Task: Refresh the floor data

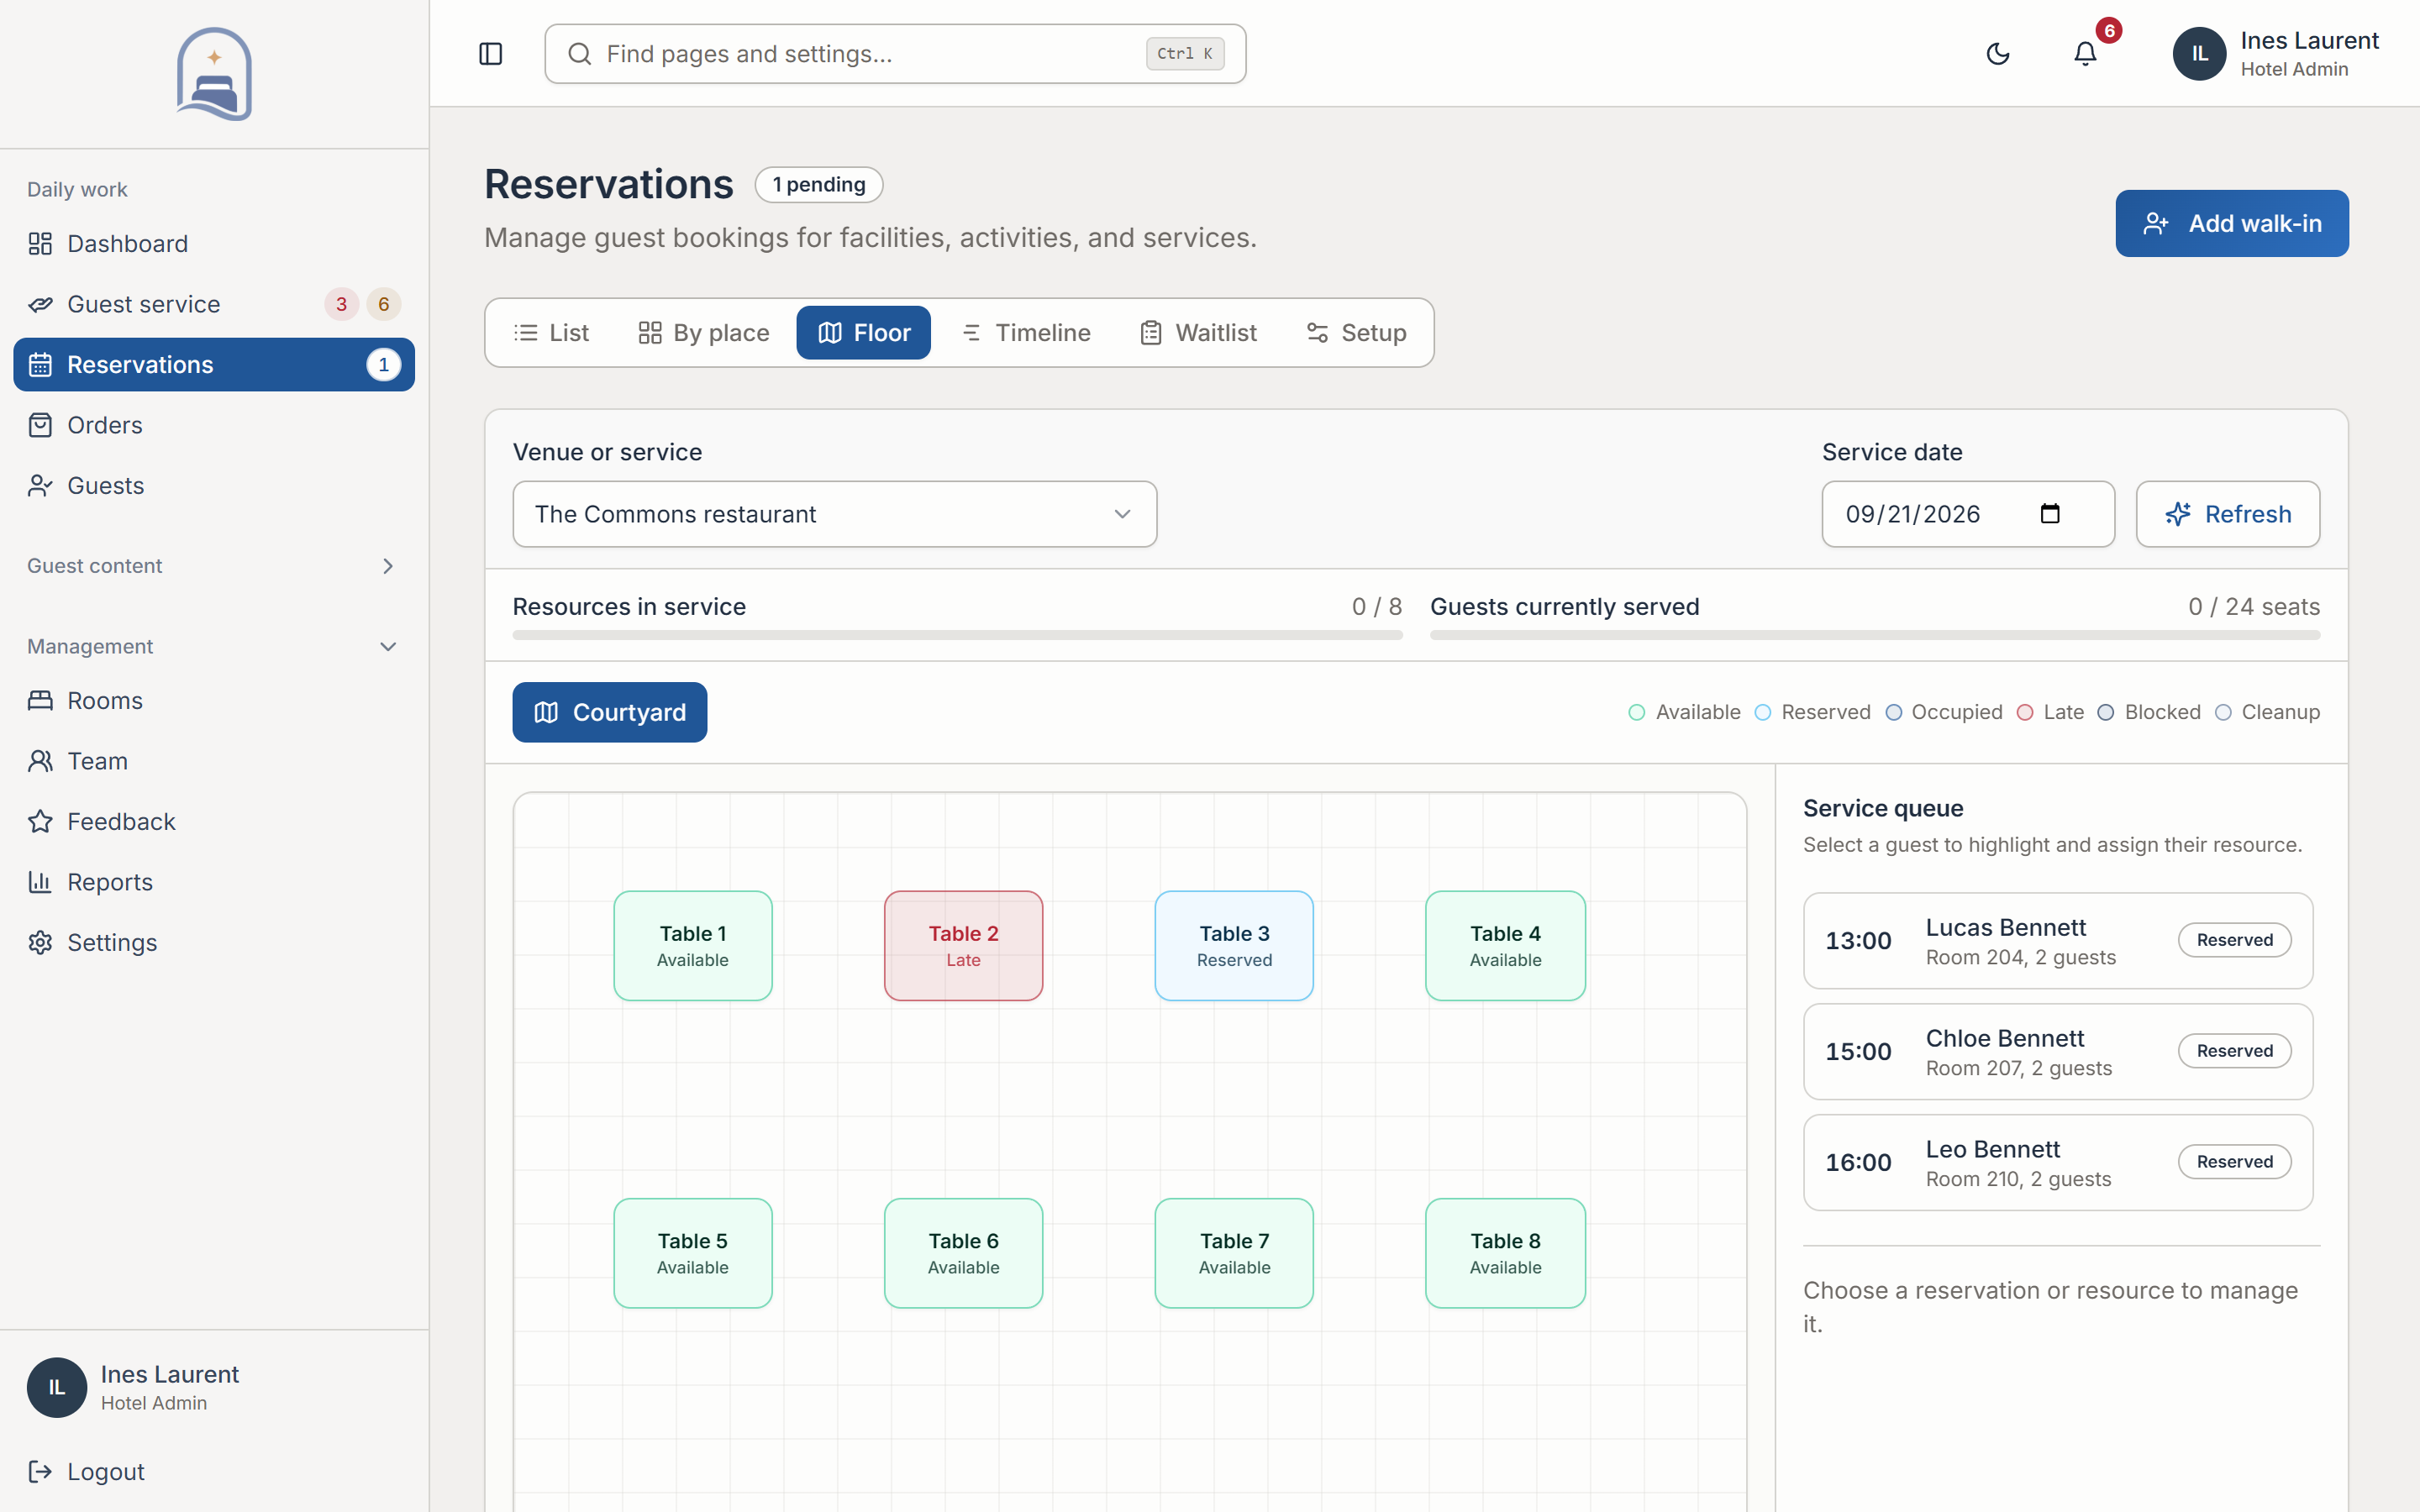Action: point(2228,514)
